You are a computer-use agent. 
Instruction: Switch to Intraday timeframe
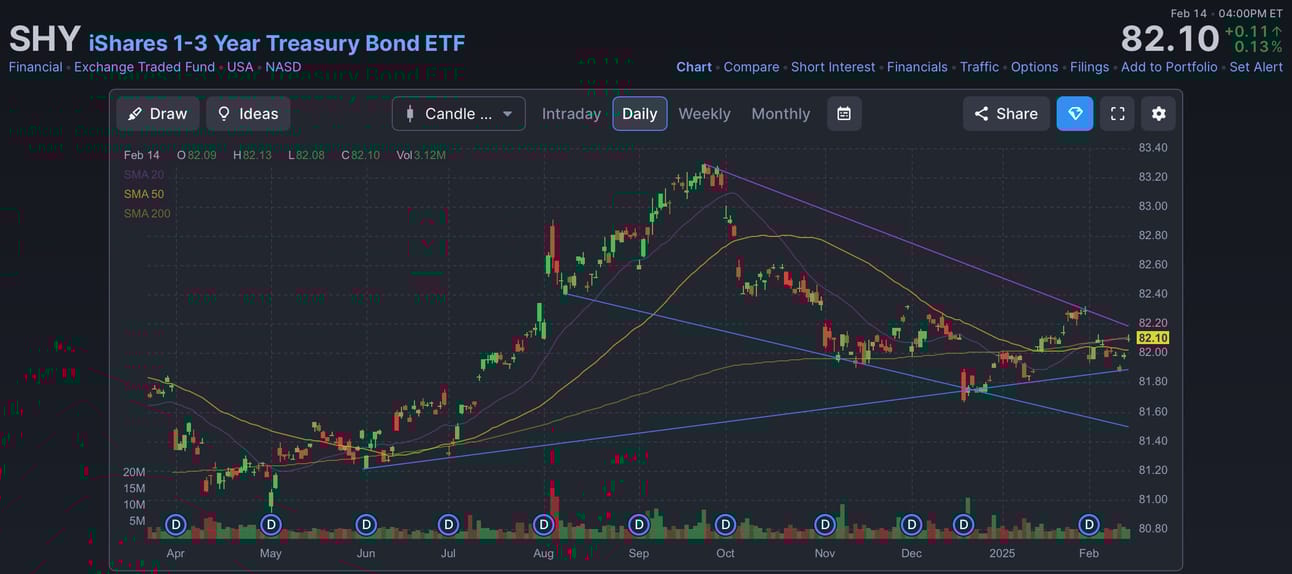click(x=571, y=114)
